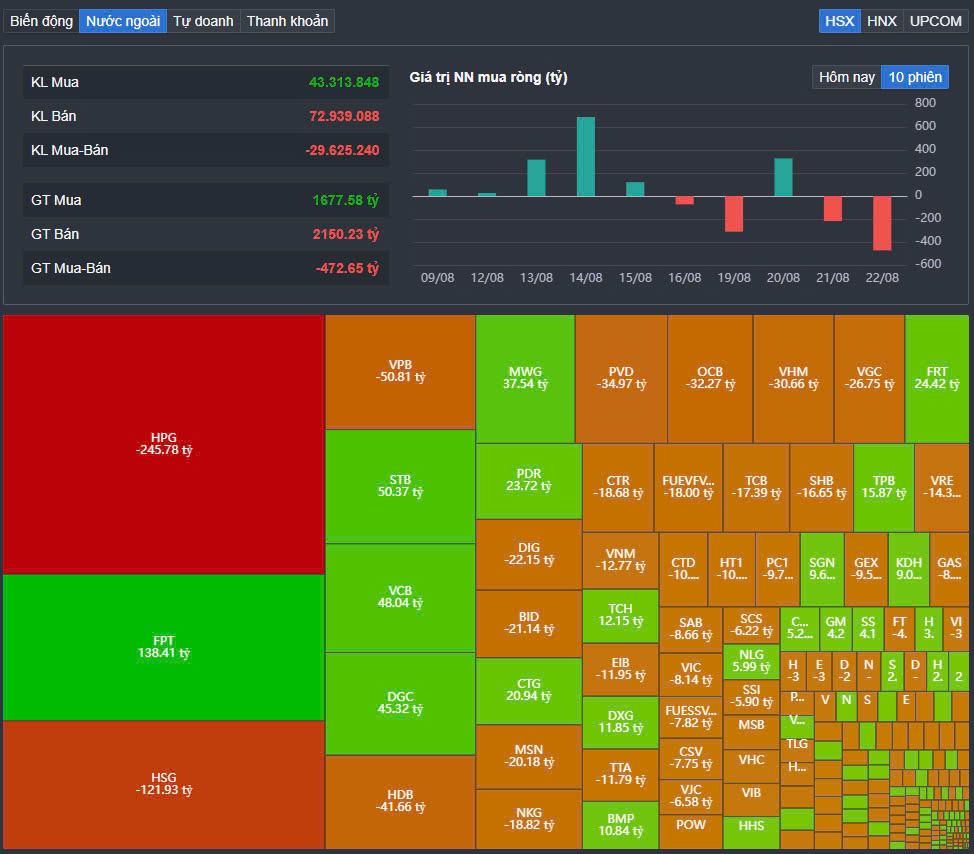Open the Tự doanh tab
The image size is (974, 854).
pos(203,21)
